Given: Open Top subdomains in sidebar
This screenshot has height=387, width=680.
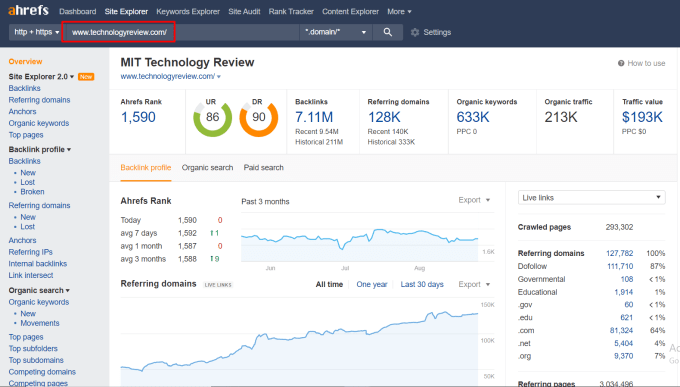Looking at the screenshot, I should point(36,361).
